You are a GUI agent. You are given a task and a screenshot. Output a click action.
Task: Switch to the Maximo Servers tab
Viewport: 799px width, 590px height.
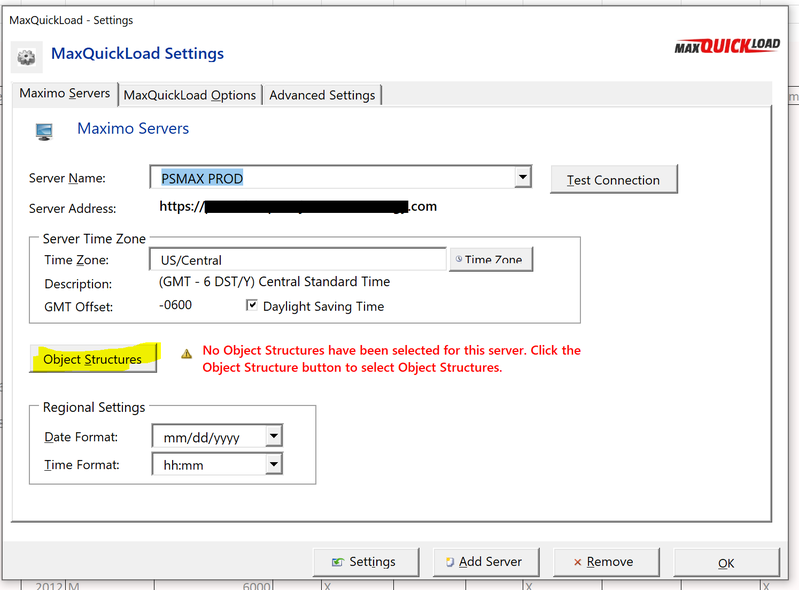pos(65,94)
